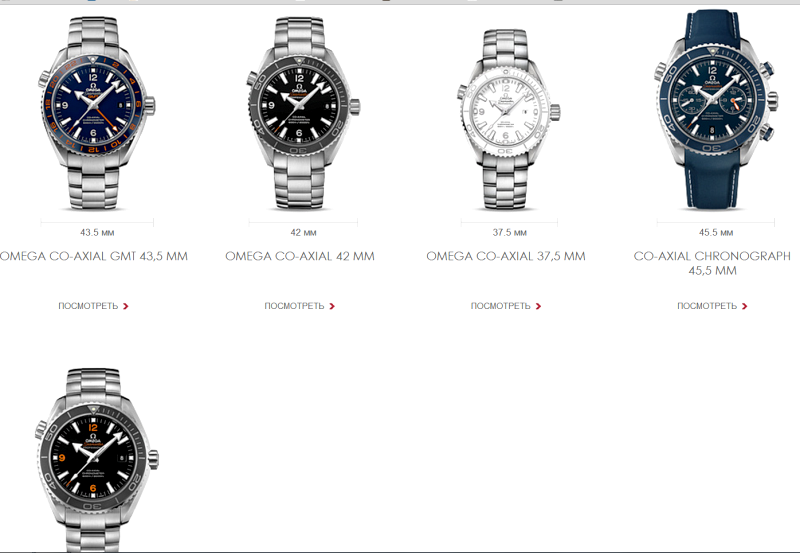Click the 43.5 мм size label
Image resolution: width=800 pixels, height=553 pixels.
tap(97, 233)
